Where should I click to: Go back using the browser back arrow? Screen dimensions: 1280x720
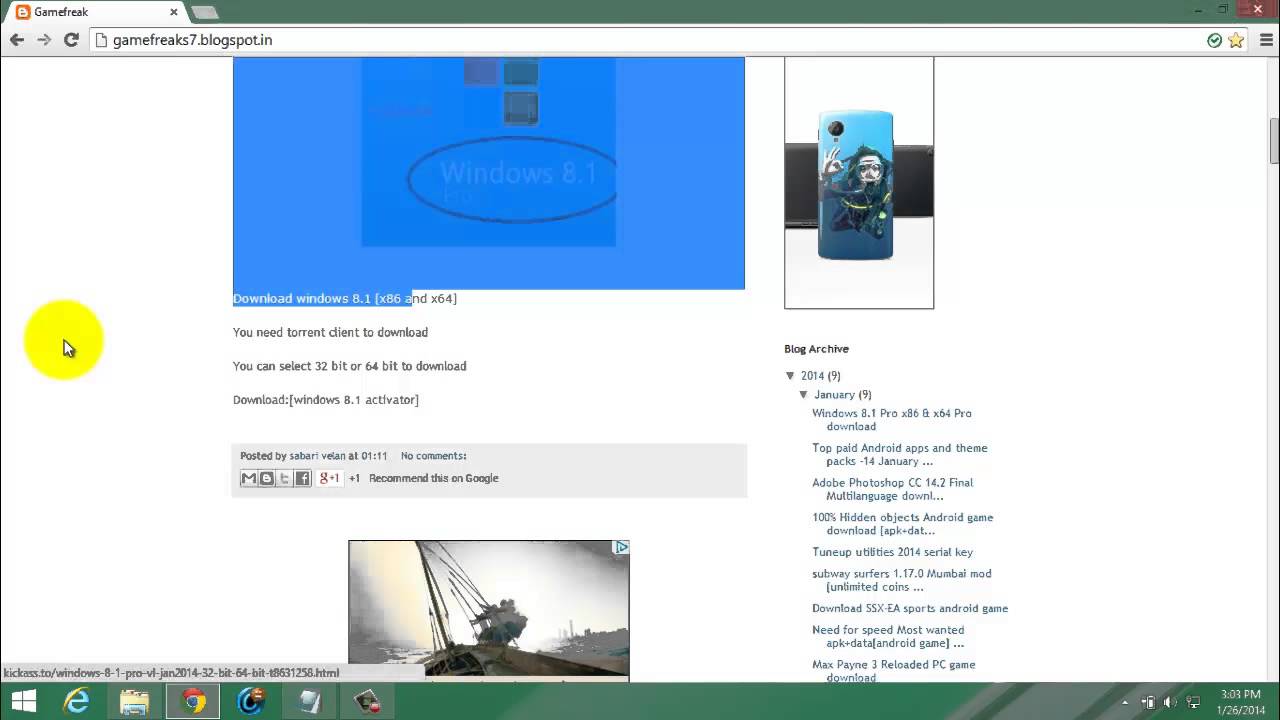[x=17, y=40]
